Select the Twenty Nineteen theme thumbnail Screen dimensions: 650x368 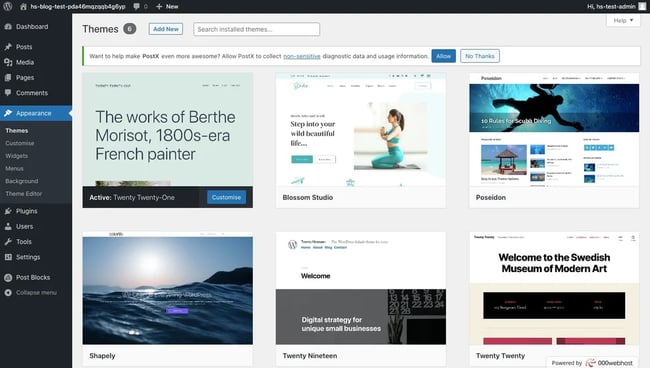click(x=361, y=288)
